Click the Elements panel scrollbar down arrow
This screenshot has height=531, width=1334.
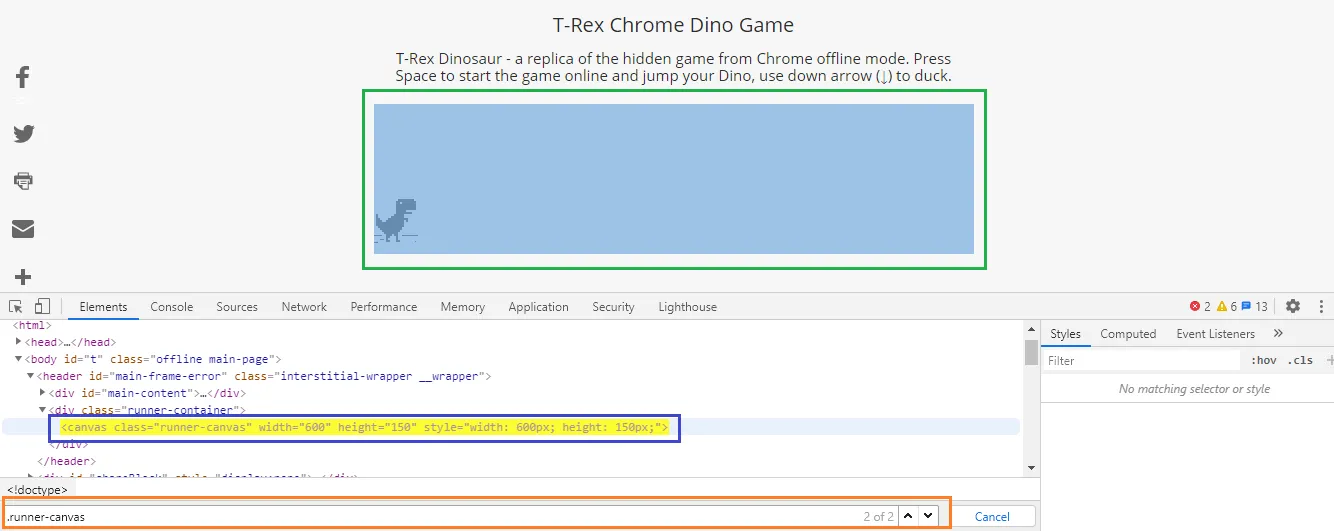coord(1031,467)
